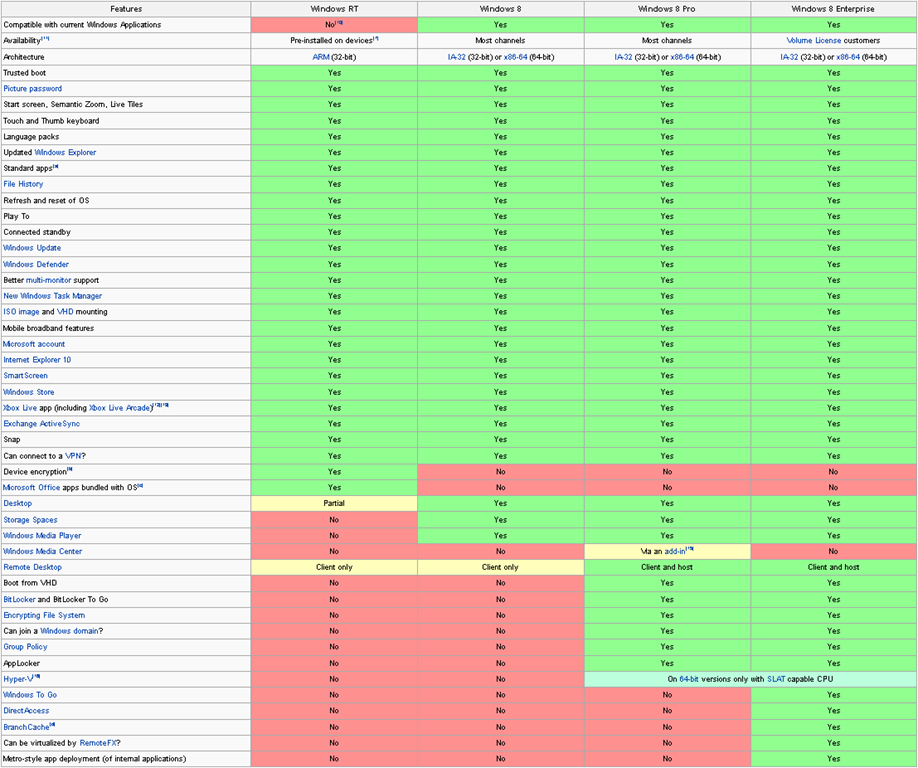Click 'Device encryption' row label
The width and height of the screenshot is (918, 768).
click(35, 471)
